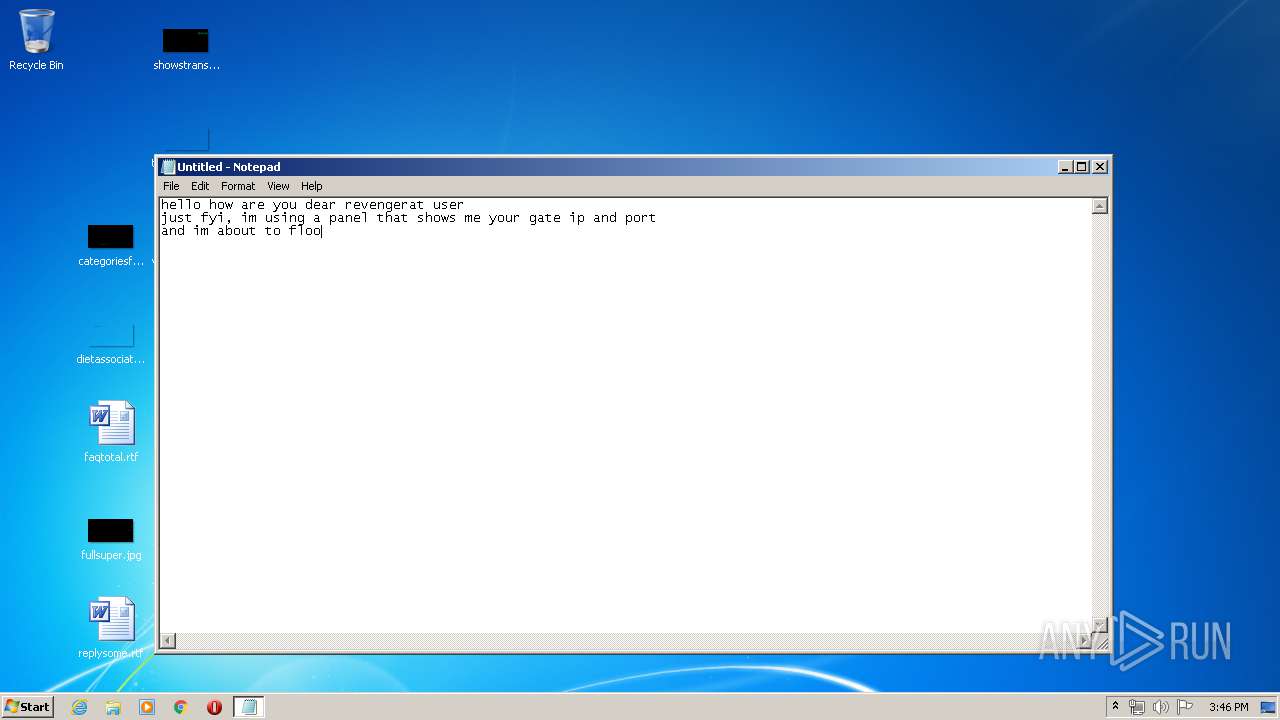Click the Notepad system menu icon in title bar
This screenshot has width=1280, height=720.
click(168, 167)
